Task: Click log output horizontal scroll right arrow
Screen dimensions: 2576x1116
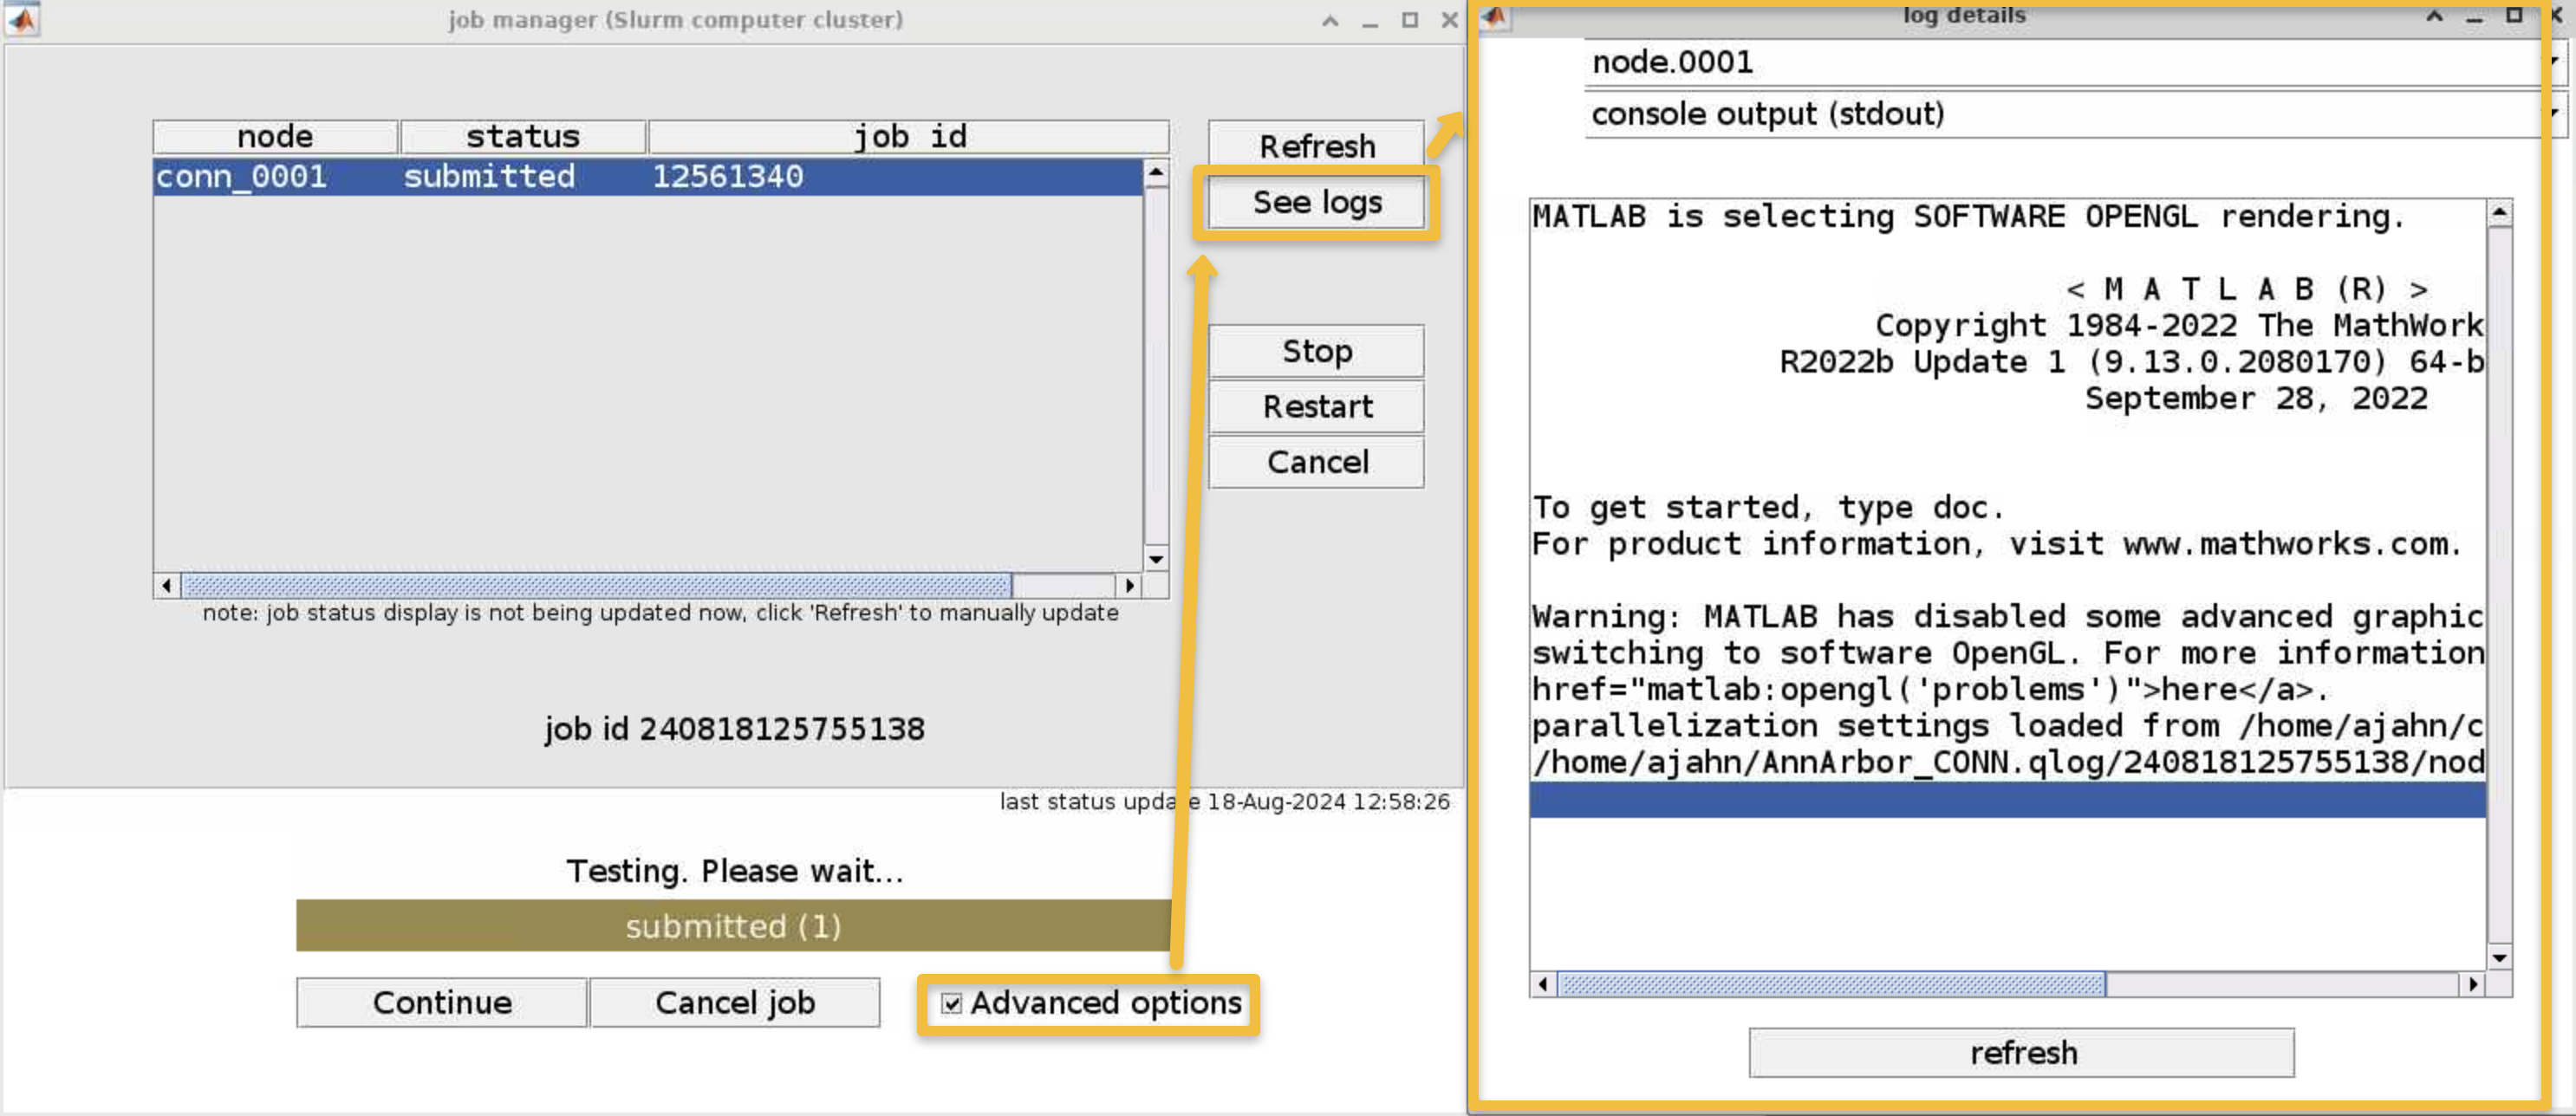Action: 2473,984
